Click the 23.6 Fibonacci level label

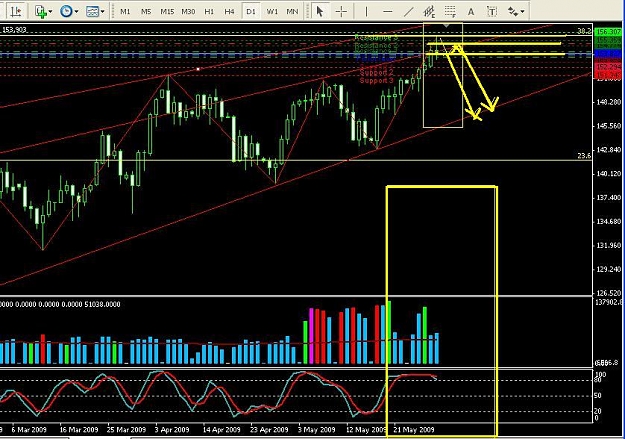pos(584,156)
